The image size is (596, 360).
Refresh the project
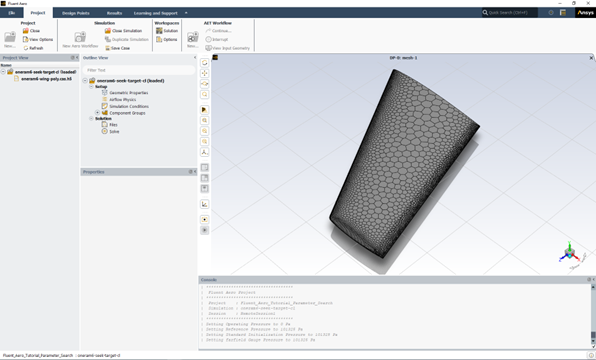(33, 48)
